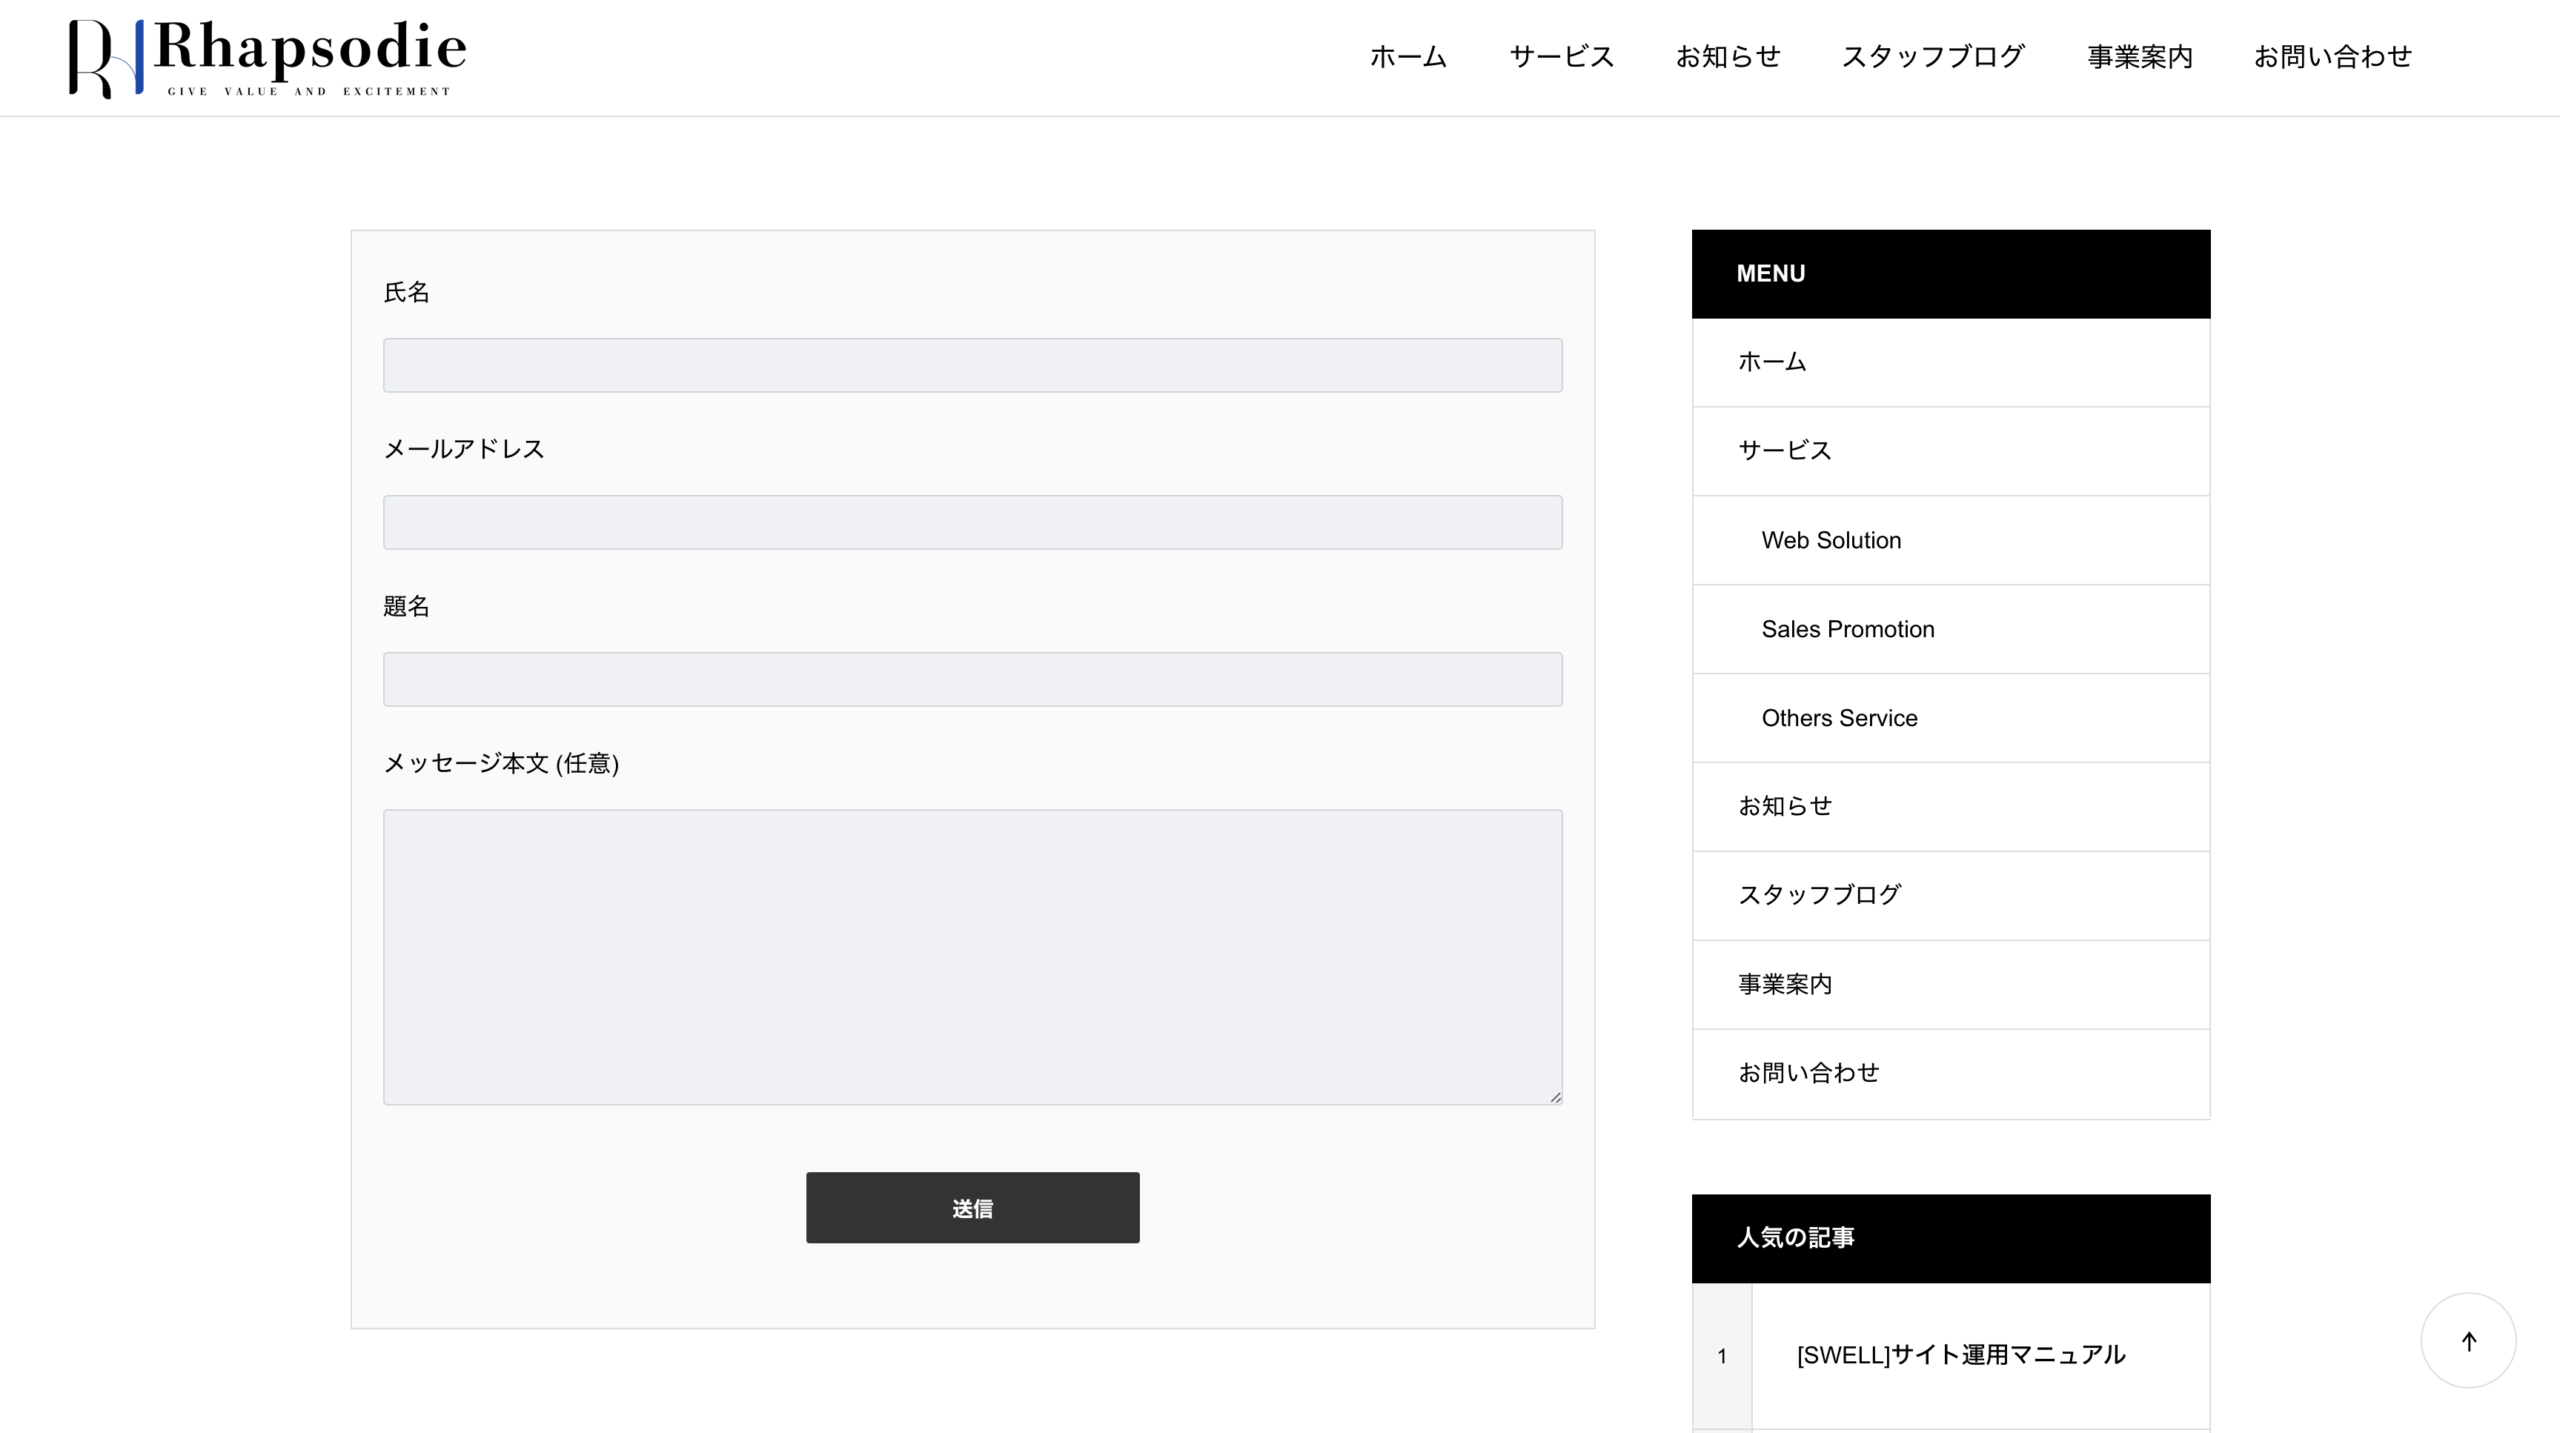
Task: Select 事業案内 in header navigation
Action: point(2139,57)
